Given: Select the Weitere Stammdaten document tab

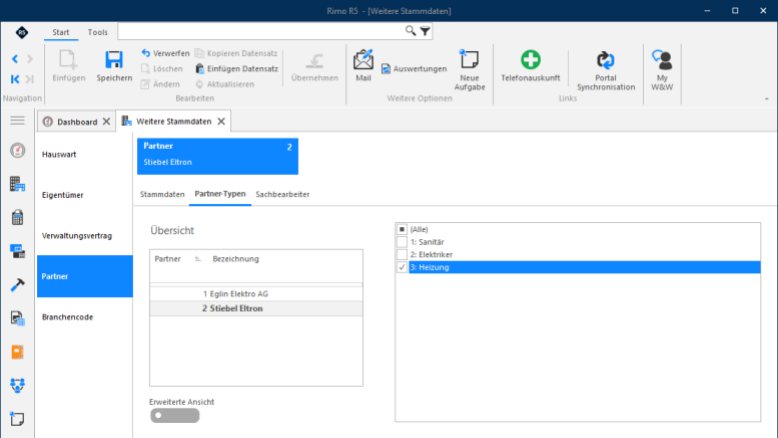Looking at the screenshot, I should coord(174,122).
